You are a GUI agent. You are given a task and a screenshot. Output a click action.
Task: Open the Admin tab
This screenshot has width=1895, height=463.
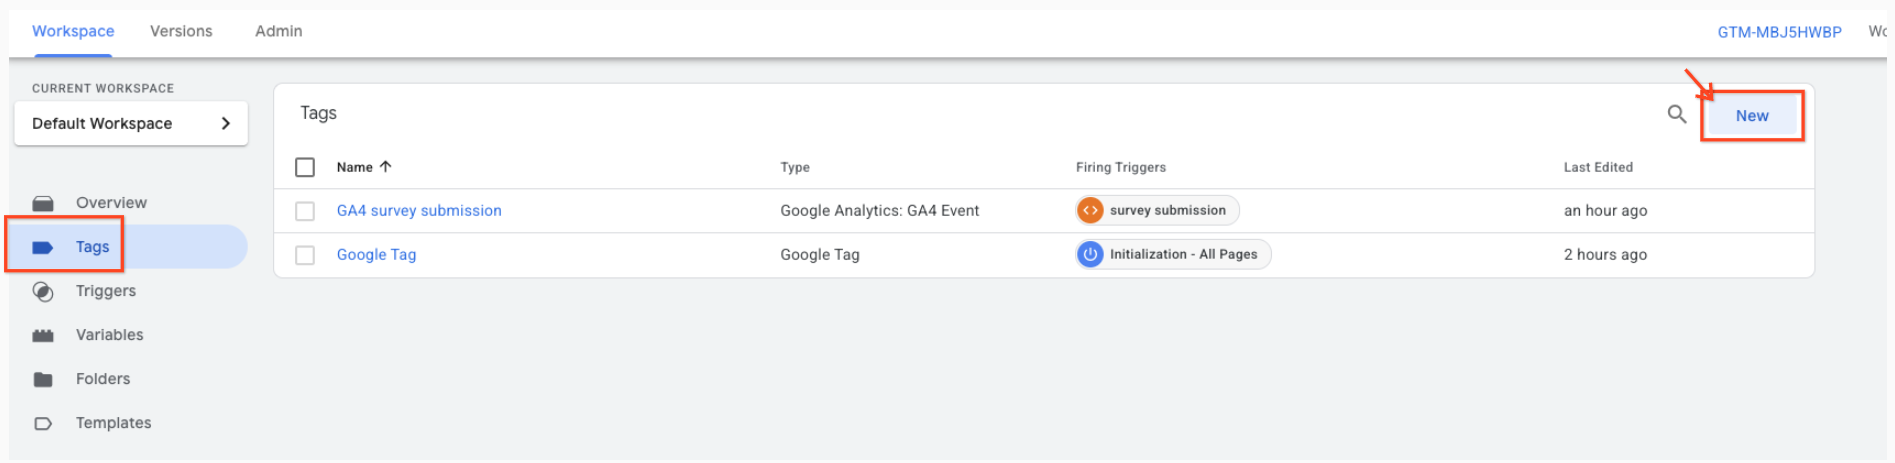278,31
